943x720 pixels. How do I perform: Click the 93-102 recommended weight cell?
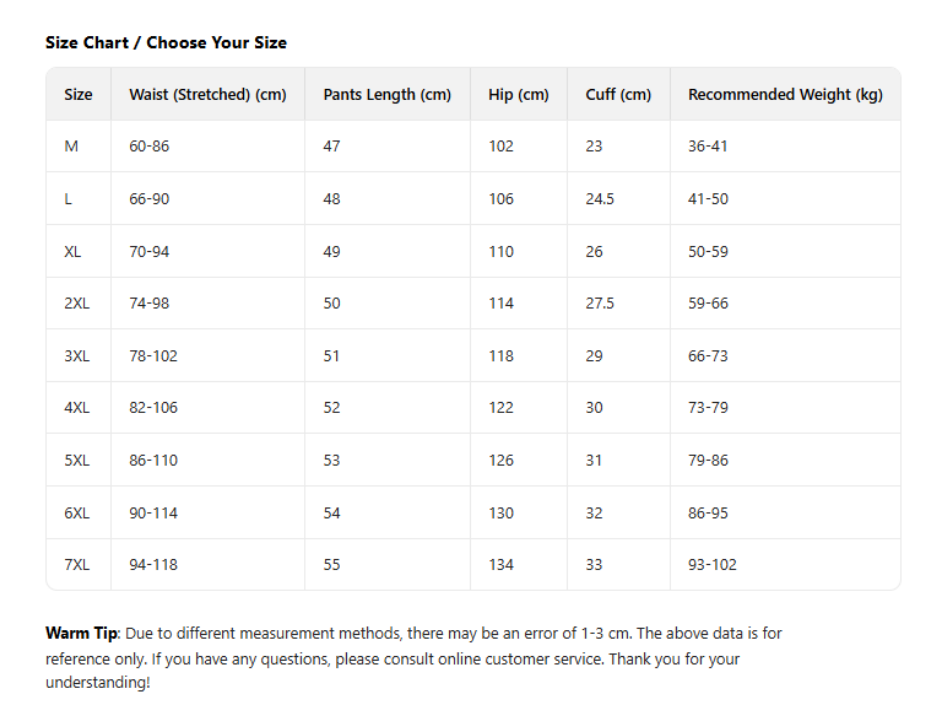[x=712, y=565]
